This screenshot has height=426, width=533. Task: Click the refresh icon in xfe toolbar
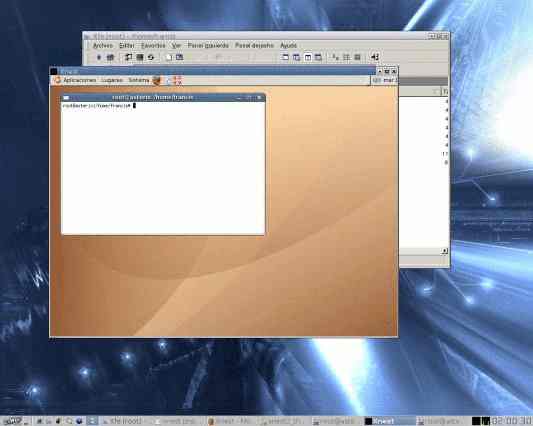coord(151,57)
